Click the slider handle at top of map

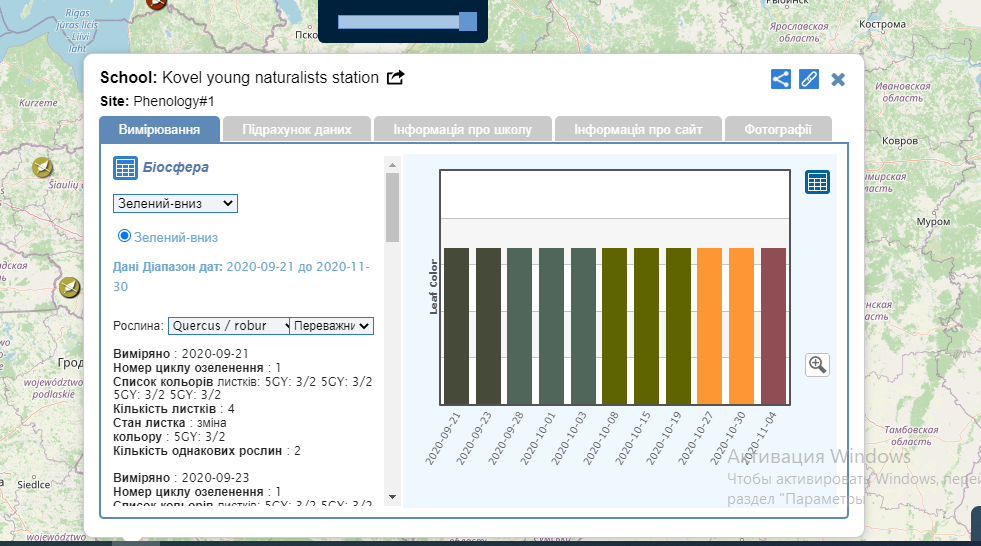point(467,22)
